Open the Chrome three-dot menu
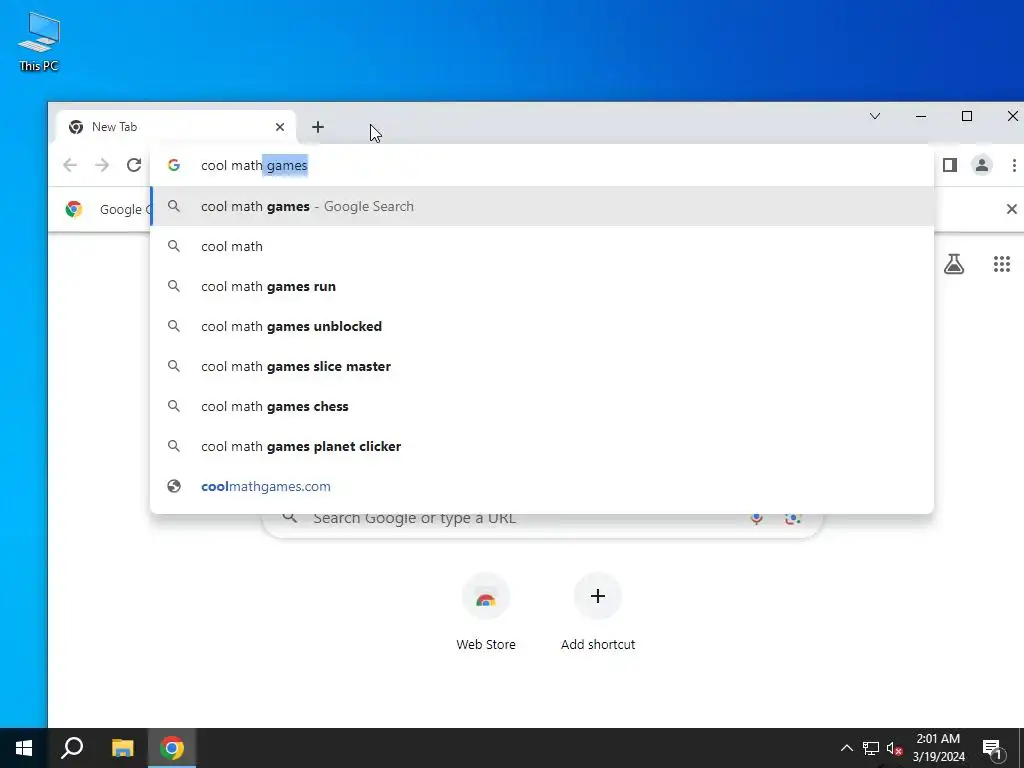The height and width of the screenshot is (768, 1024). coord(1014,165)
